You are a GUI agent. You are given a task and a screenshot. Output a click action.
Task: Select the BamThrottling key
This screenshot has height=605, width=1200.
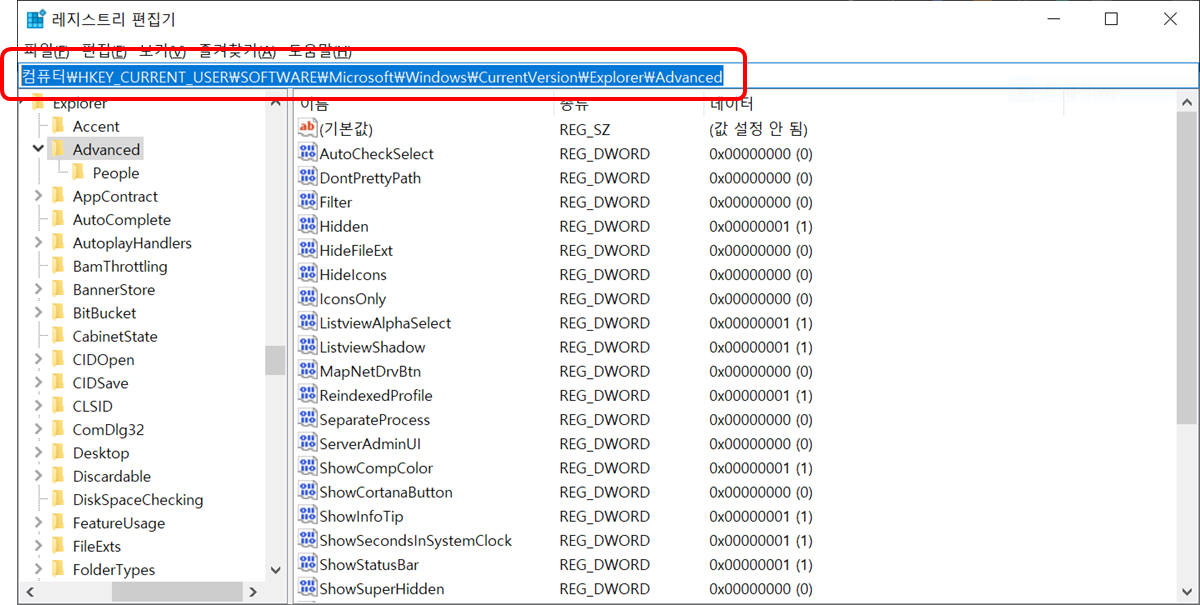coord(119,266)
